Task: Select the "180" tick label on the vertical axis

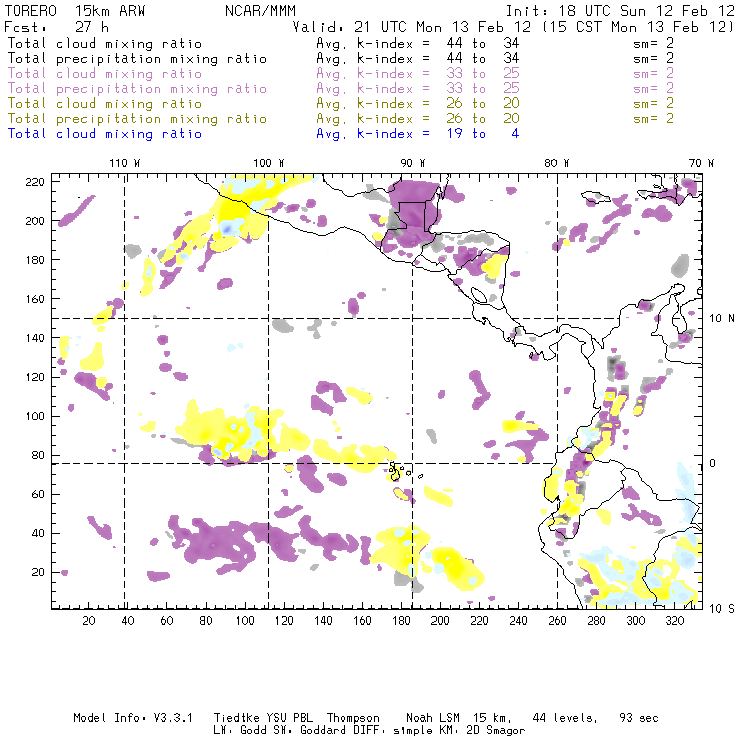Action: (35, 260)
